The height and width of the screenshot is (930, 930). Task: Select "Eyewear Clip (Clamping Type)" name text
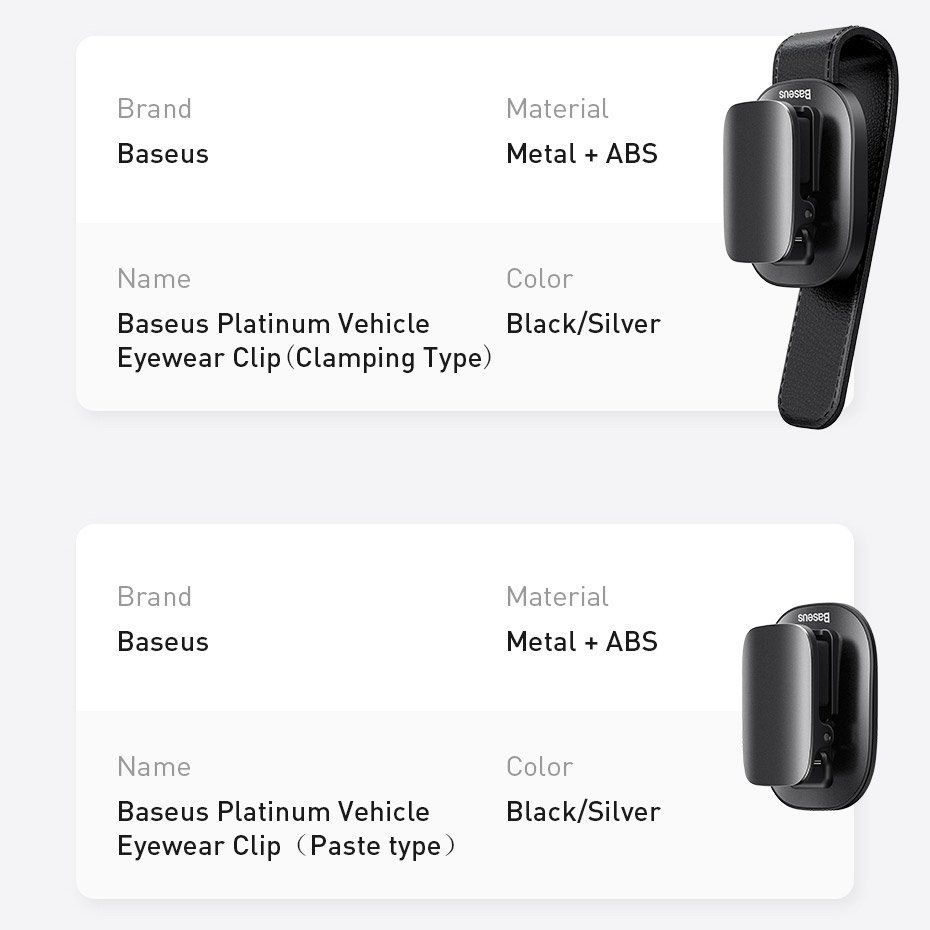(x=304, y=358)
